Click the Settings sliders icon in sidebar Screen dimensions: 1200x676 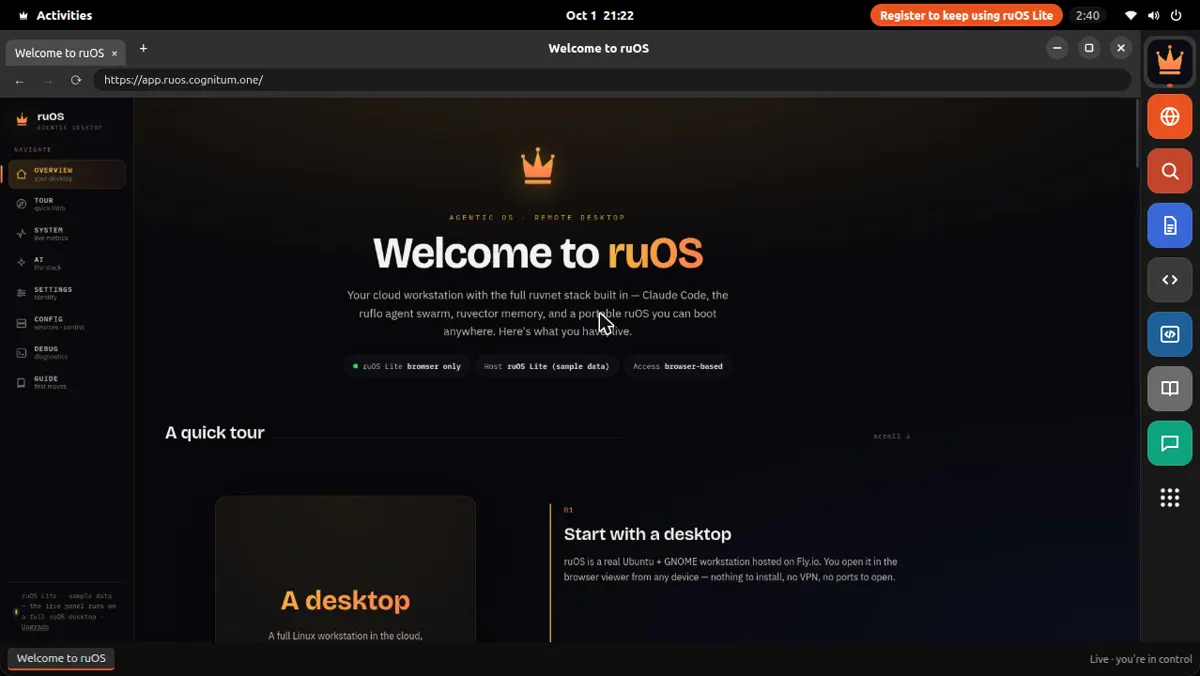pos(21,293)
